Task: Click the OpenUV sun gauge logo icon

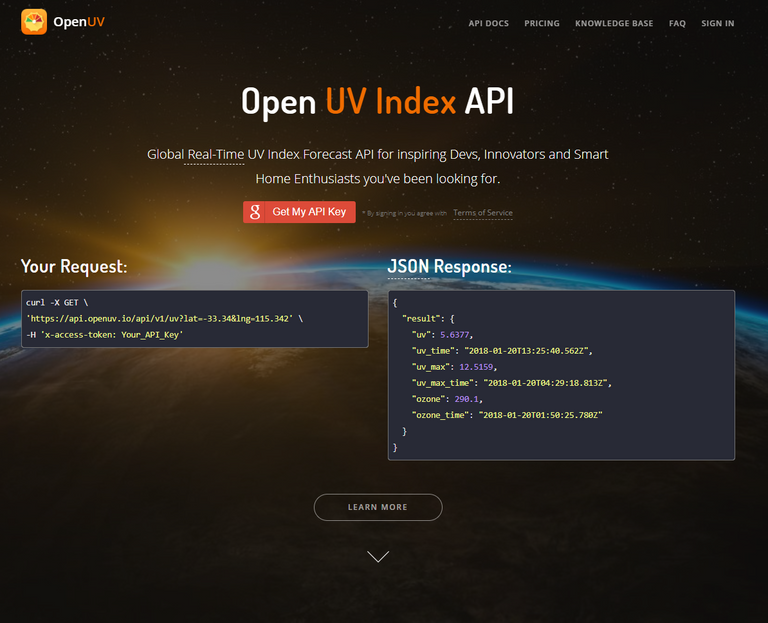Action: [x=34, y=22]
